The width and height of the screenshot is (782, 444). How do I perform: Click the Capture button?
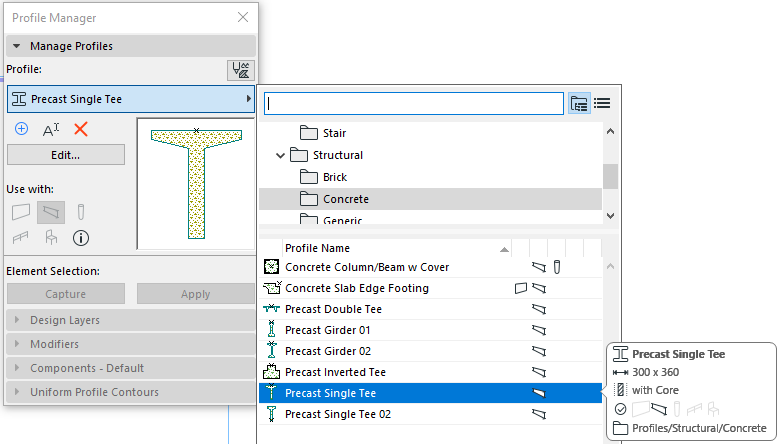66,294
